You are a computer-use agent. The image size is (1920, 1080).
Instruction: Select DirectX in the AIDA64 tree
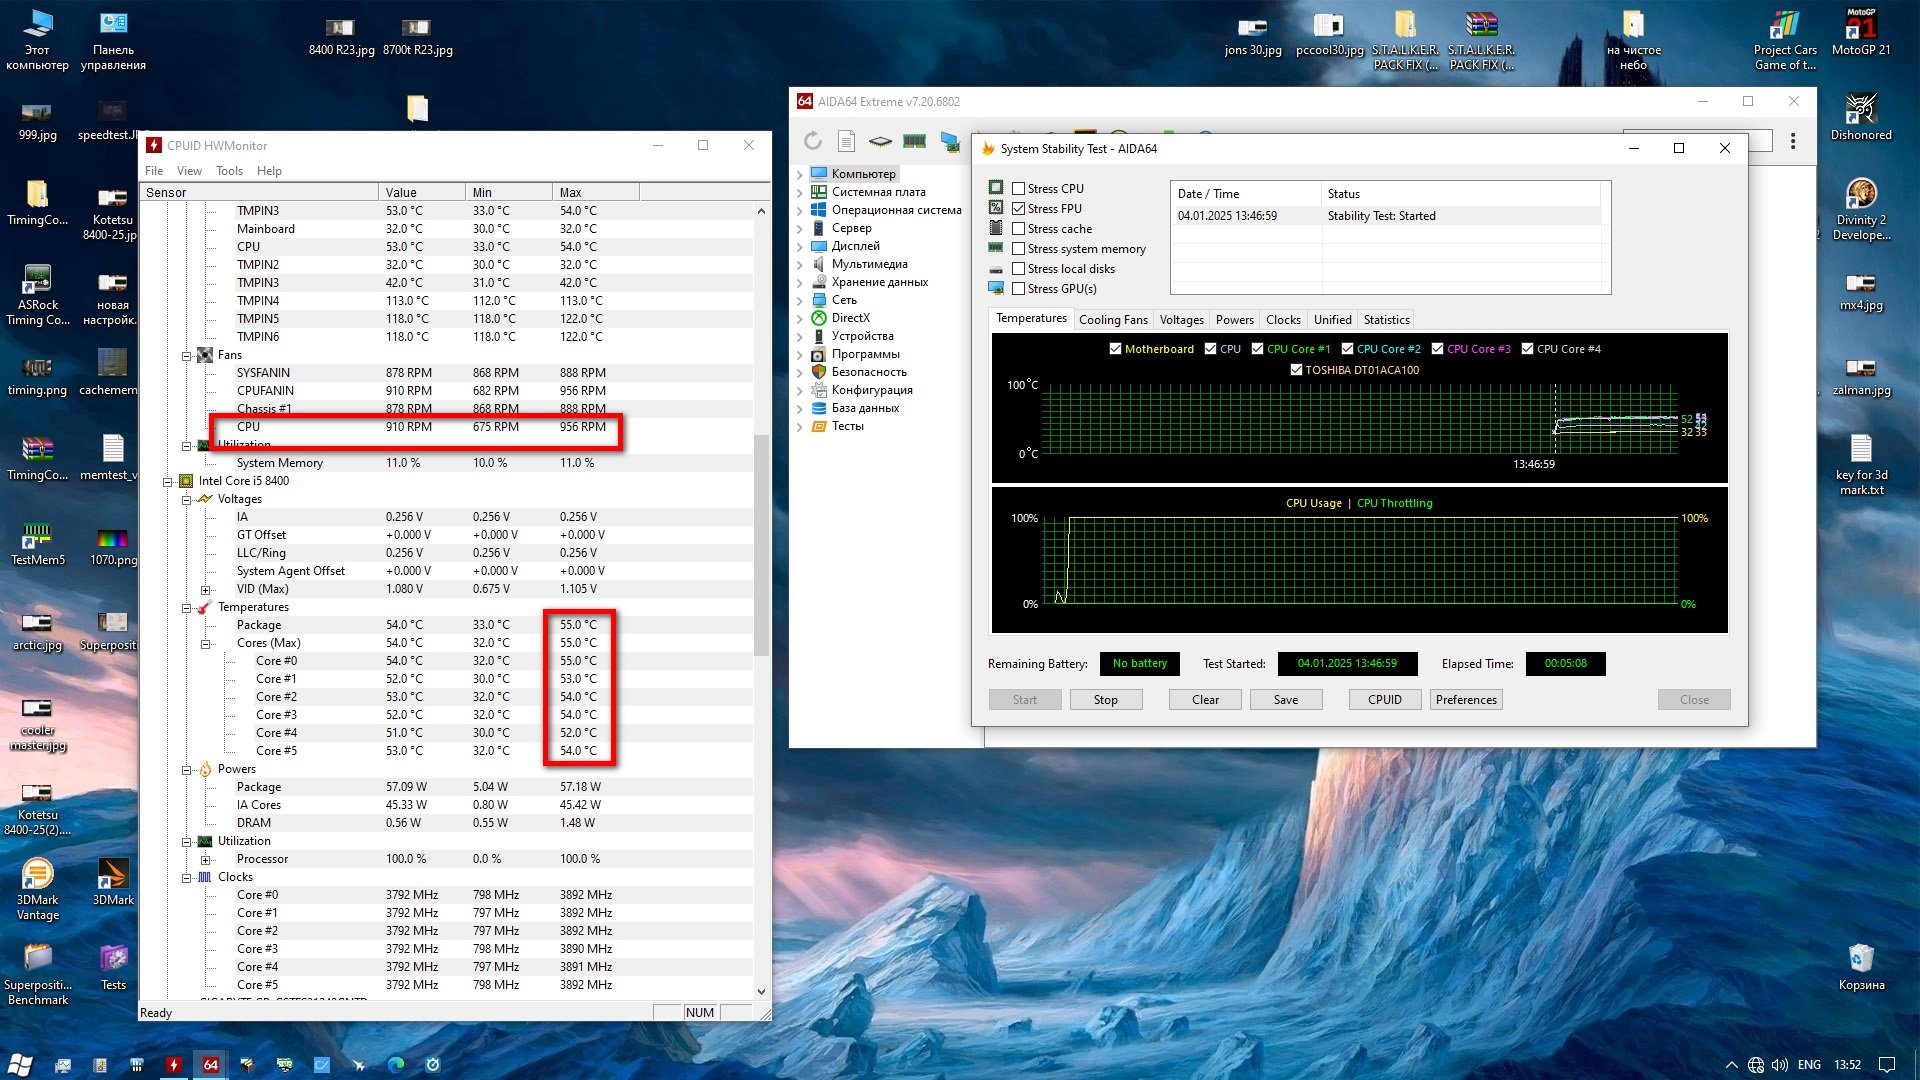(x=850, y=318)
